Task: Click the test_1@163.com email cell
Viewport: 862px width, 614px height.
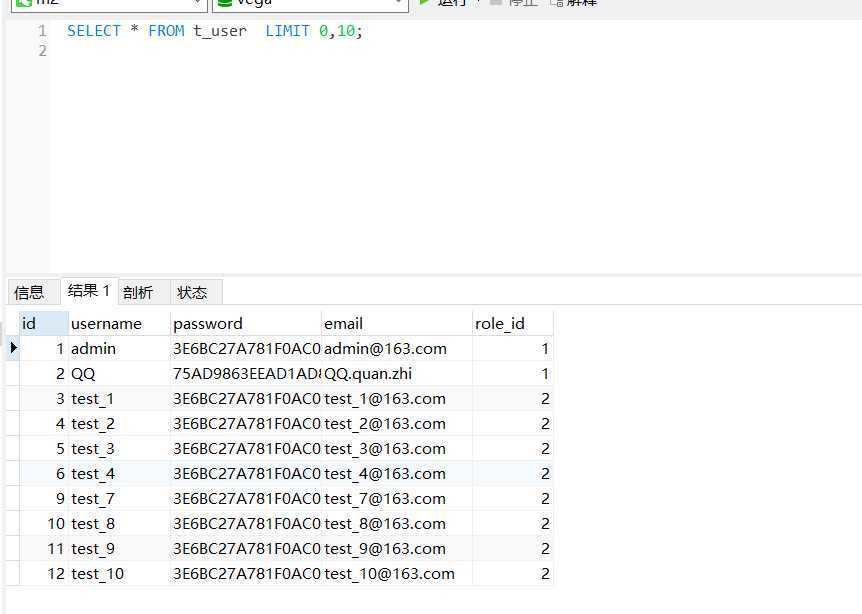Action: click(396, 399)
